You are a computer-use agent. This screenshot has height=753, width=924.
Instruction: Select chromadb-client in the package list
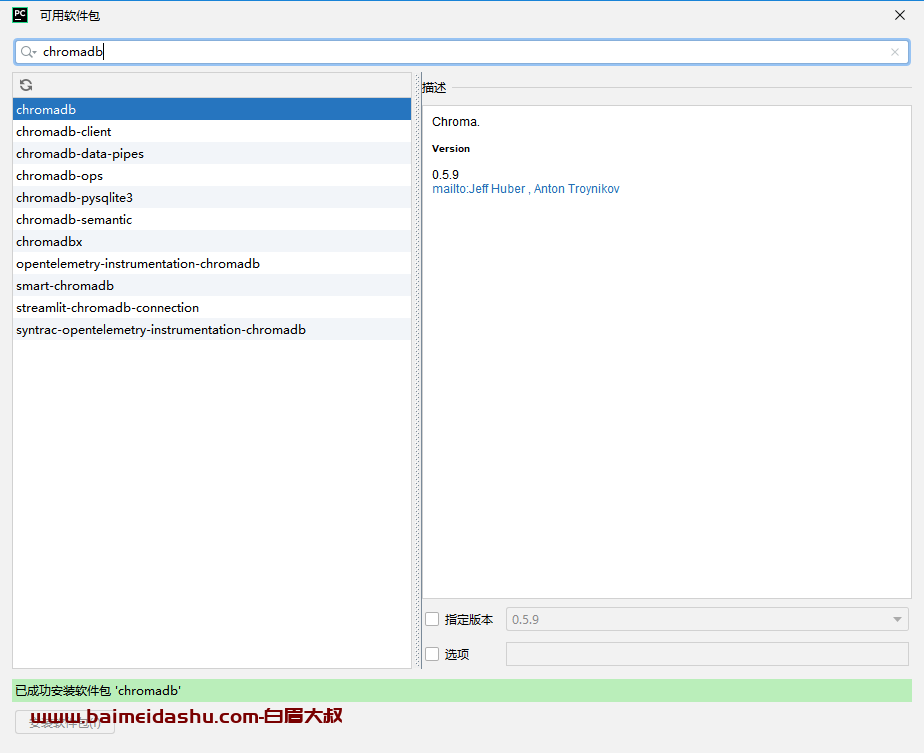[212, 131]
